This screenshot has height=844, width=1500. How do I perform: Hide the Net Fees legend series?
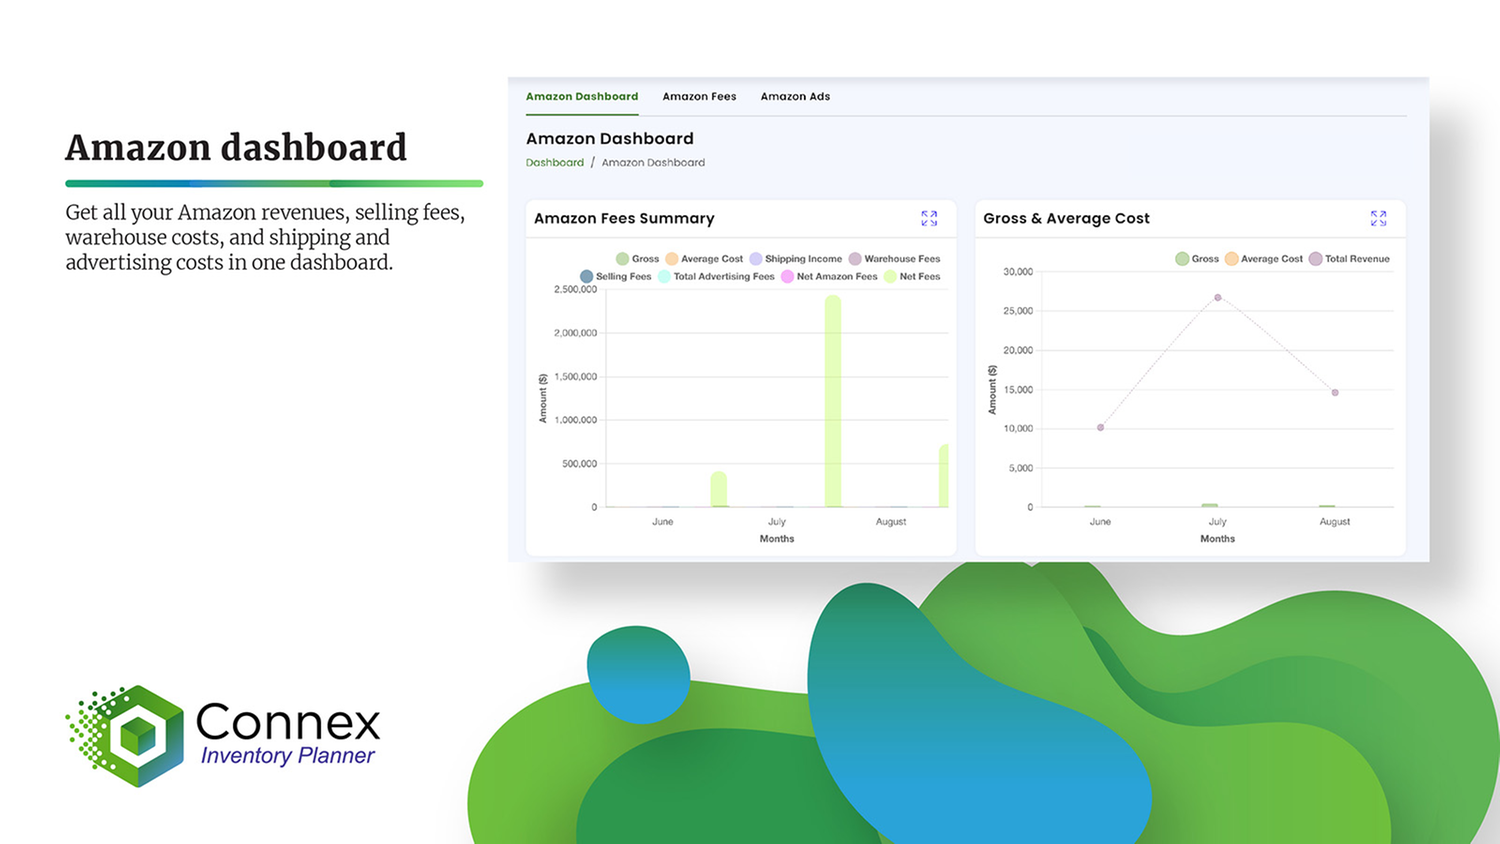point(911,277)
